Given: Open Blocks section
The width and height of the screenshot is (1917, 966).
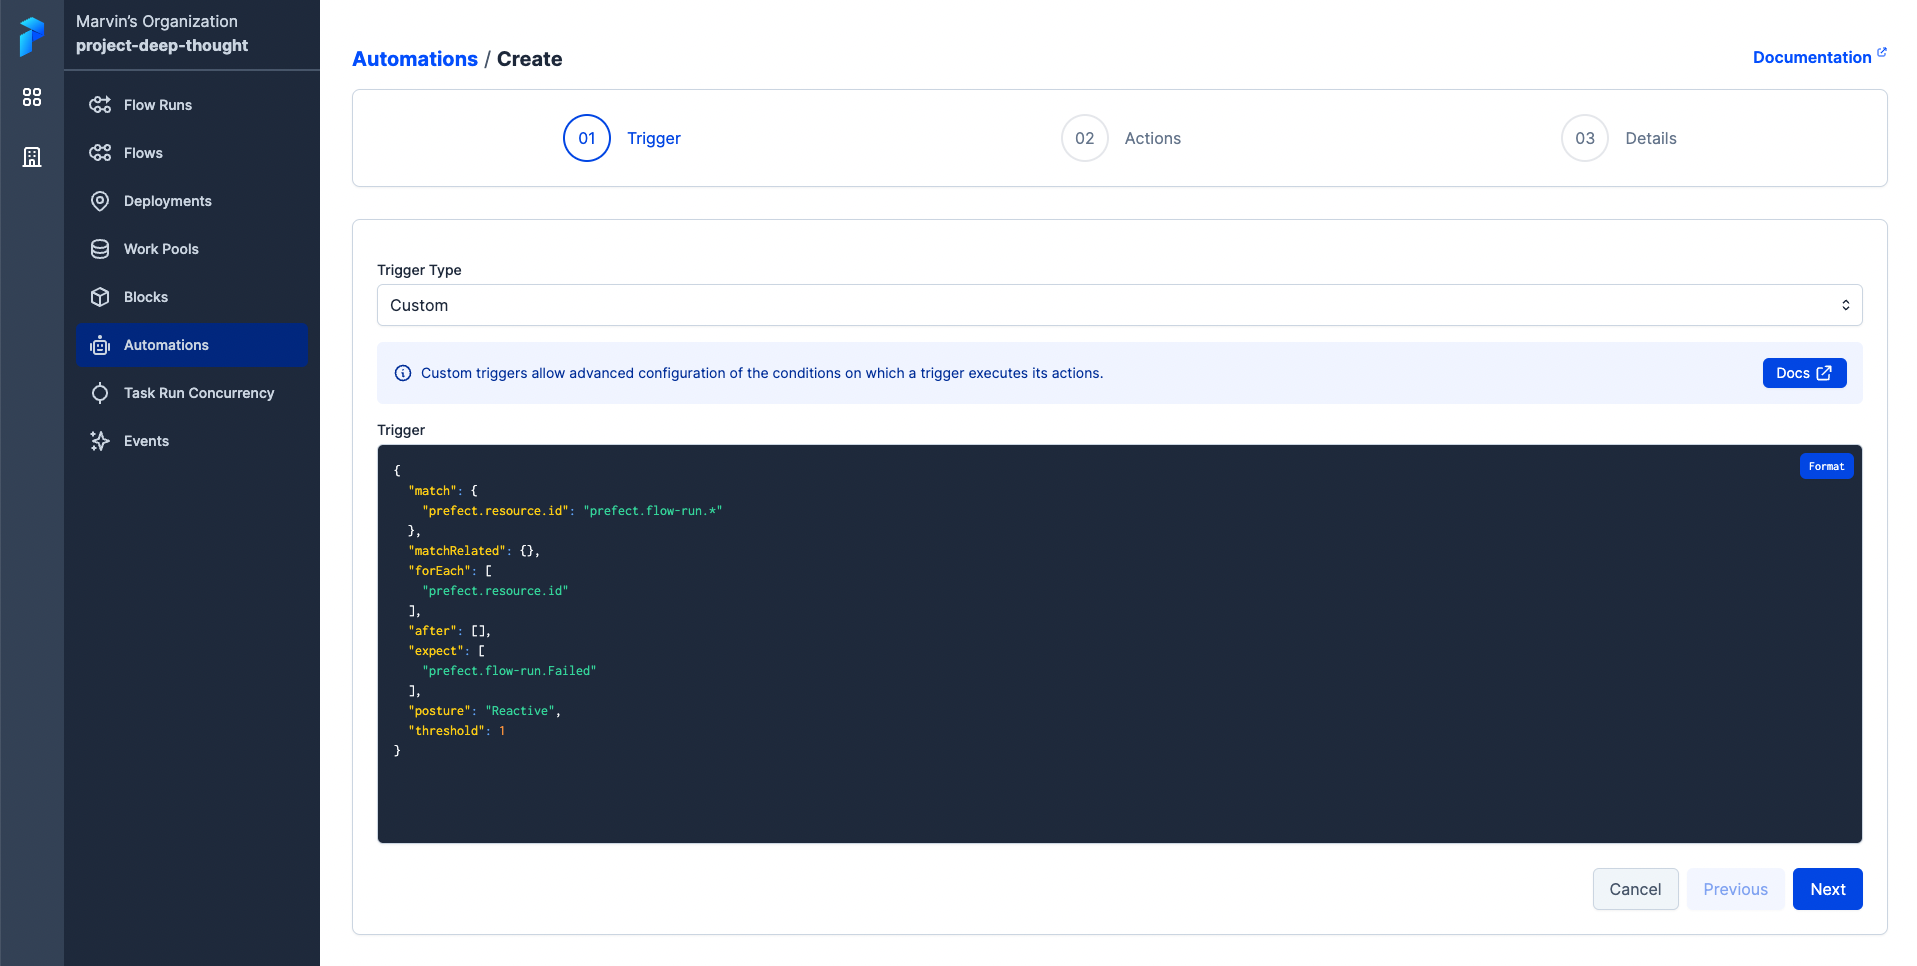Looking at the screenshot, I should (x=191, y=297).
